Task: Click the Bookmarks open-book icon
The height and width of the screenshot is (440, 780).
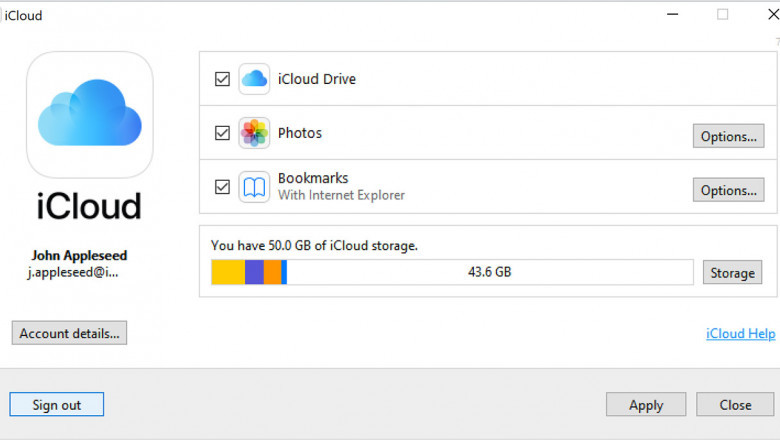Action: [x=254, y=187]
